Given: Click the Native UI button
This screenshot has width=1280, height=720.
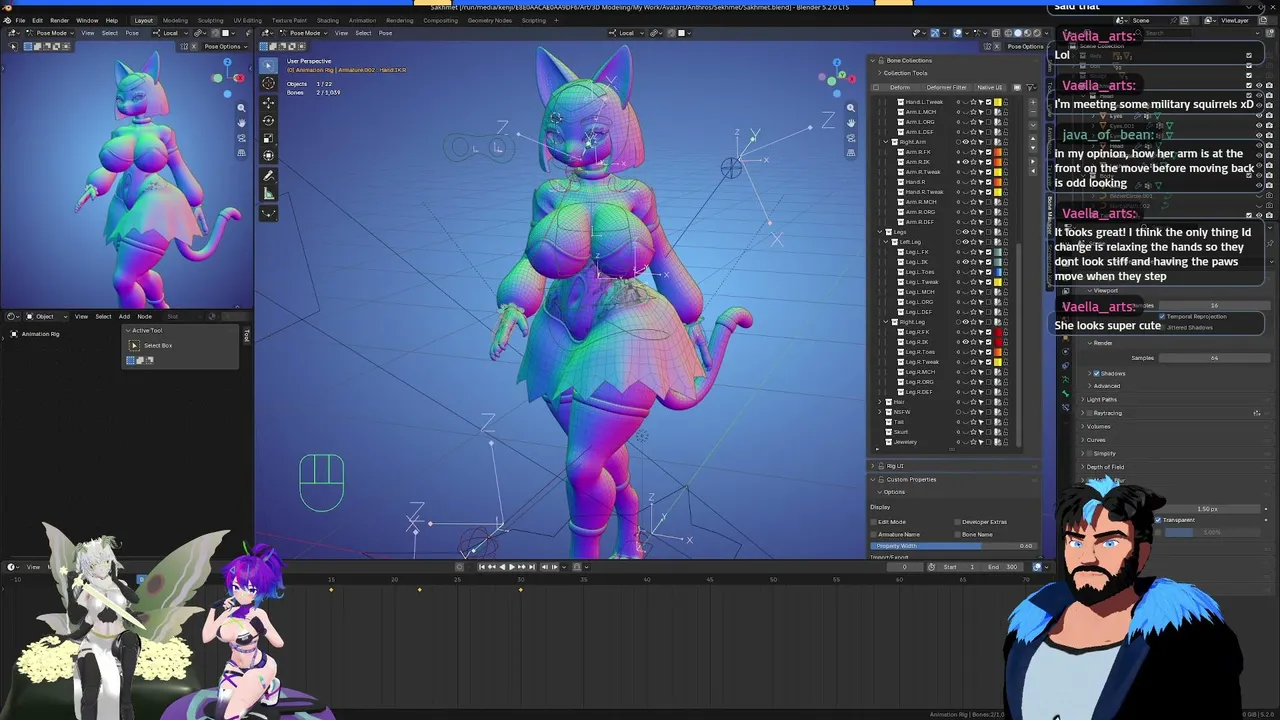Looking at the screenshot, I should (x=989, y=87).
